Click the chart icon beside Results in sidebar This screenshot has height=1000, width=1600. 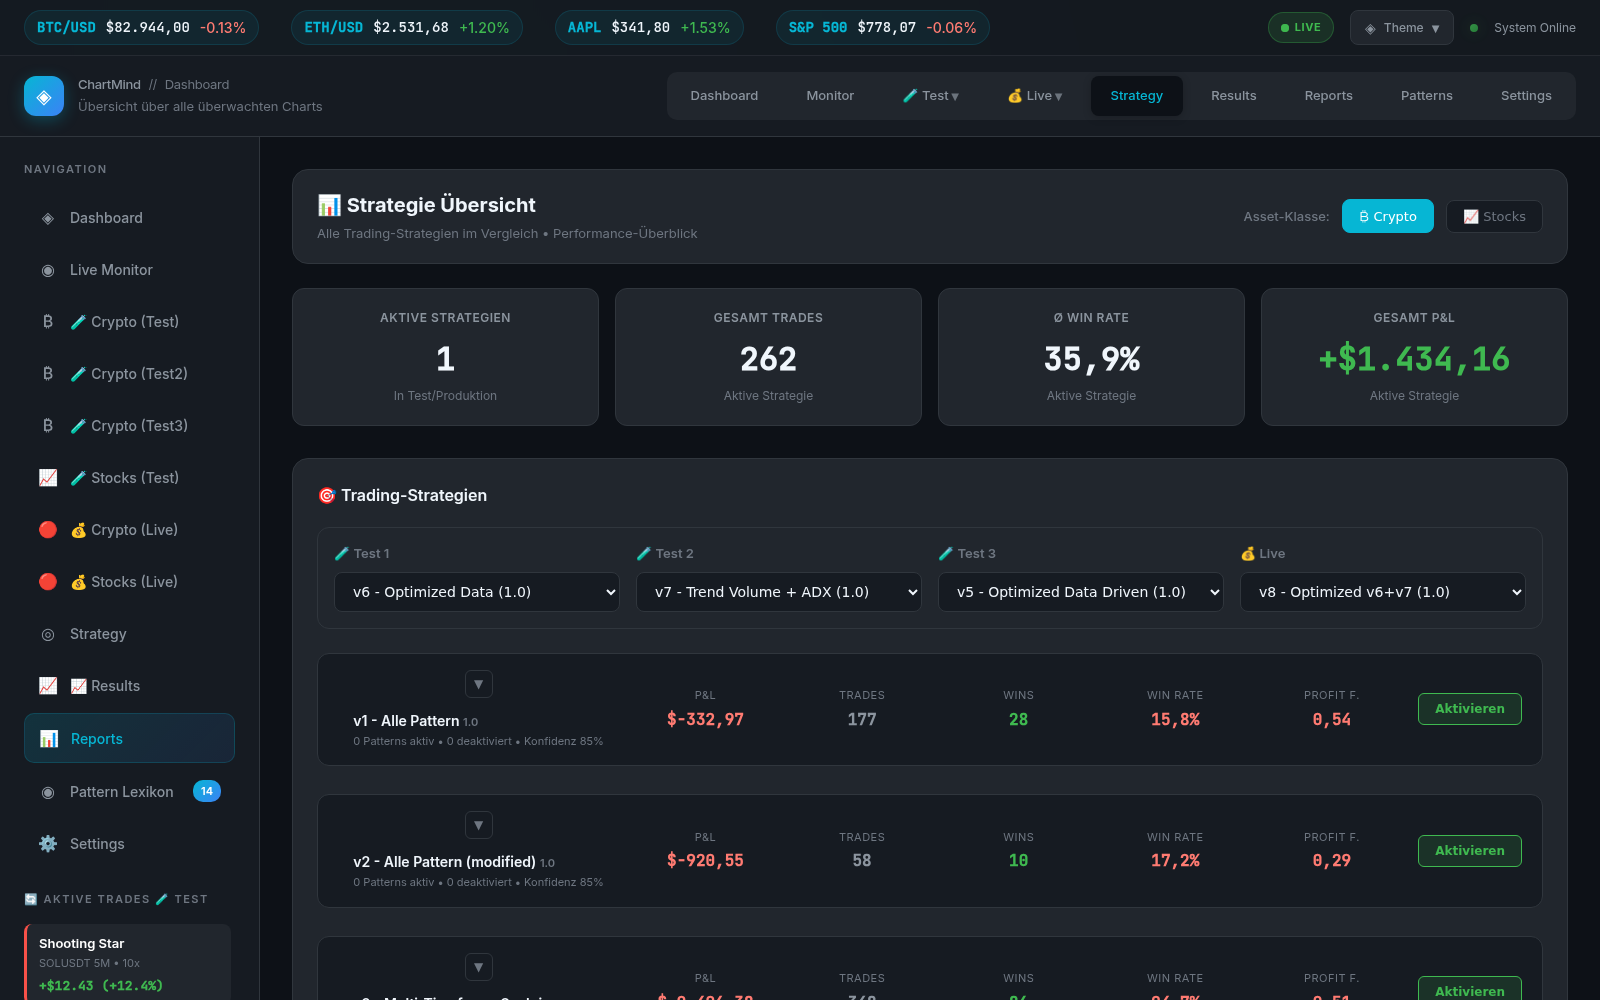[x=48, y=686]
